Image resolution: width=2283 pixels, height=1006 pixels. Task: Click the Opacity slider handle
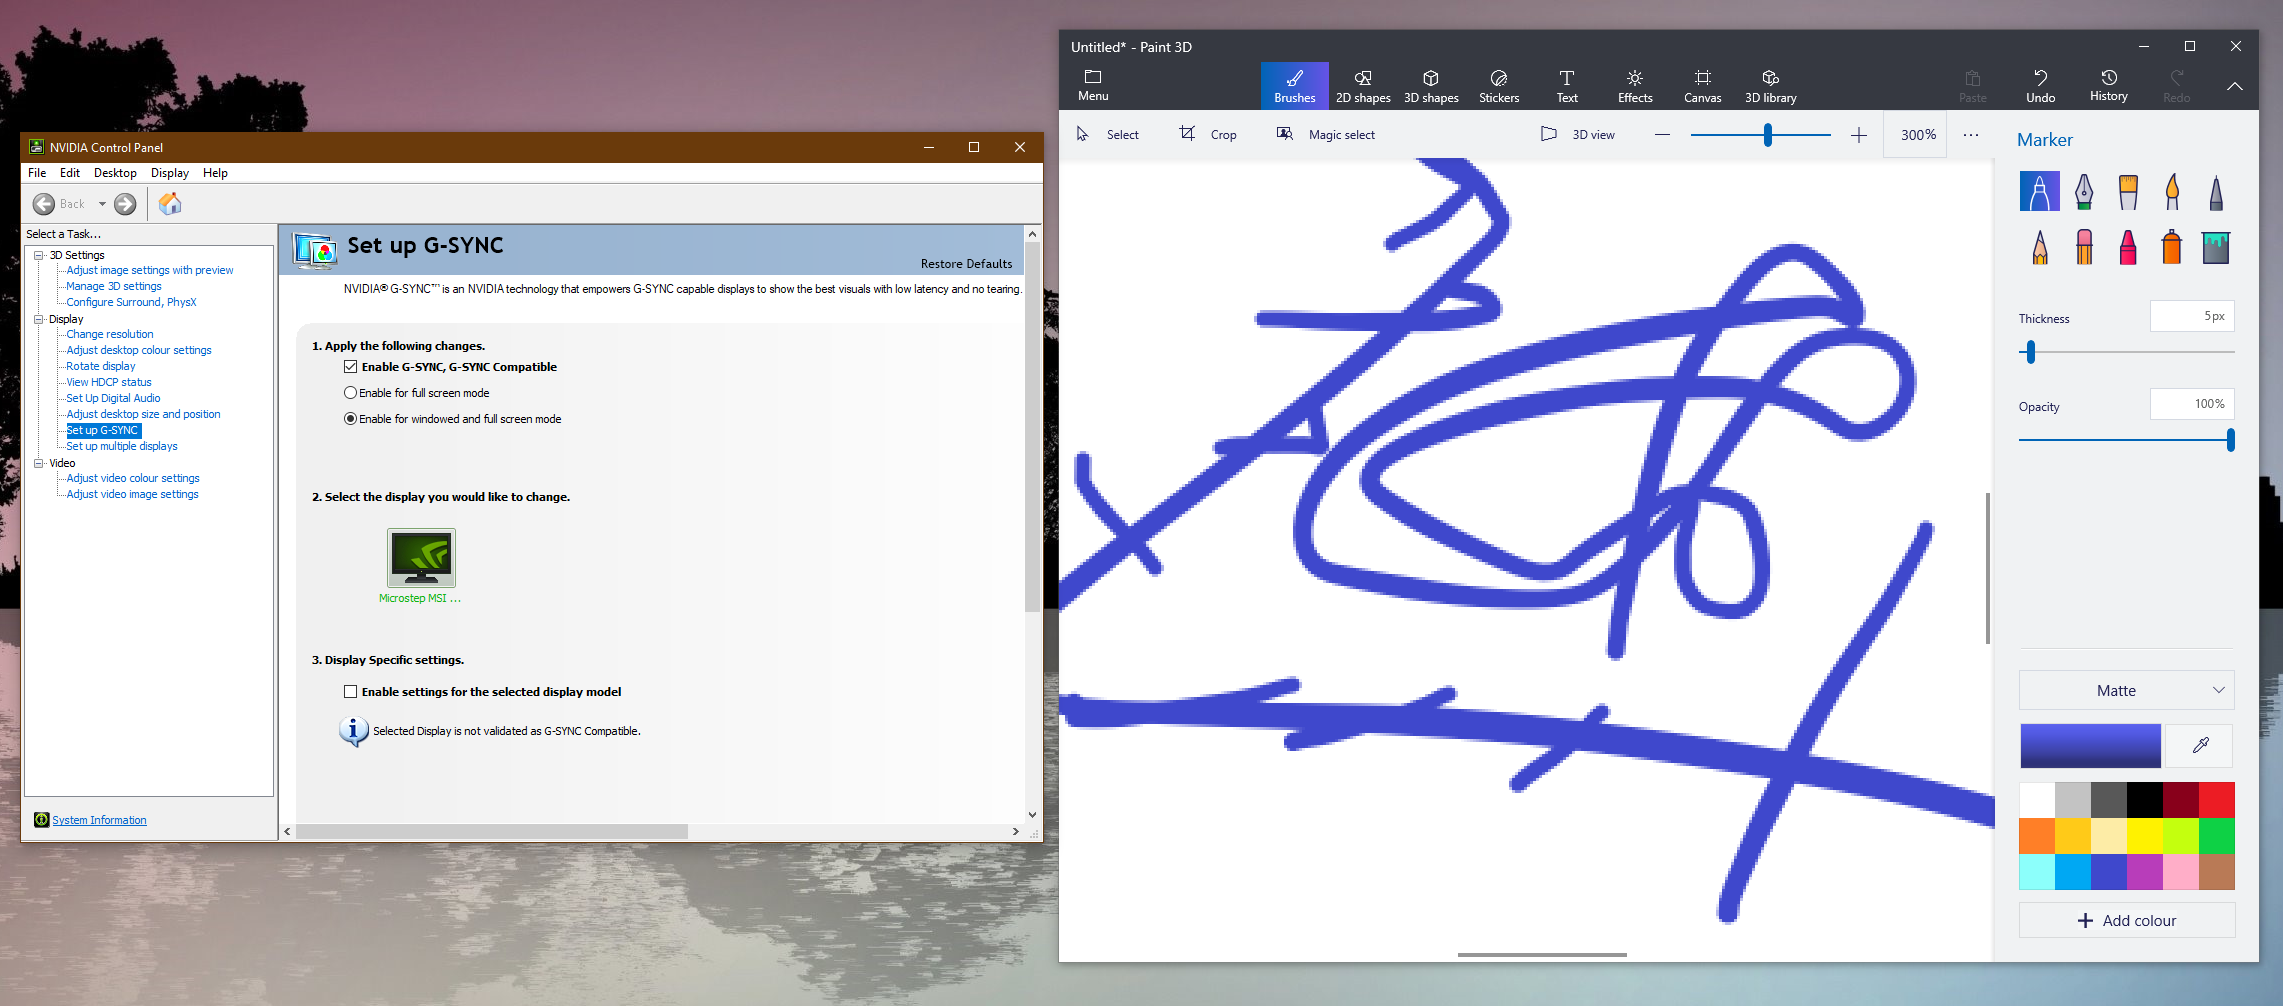point(2231,440)
